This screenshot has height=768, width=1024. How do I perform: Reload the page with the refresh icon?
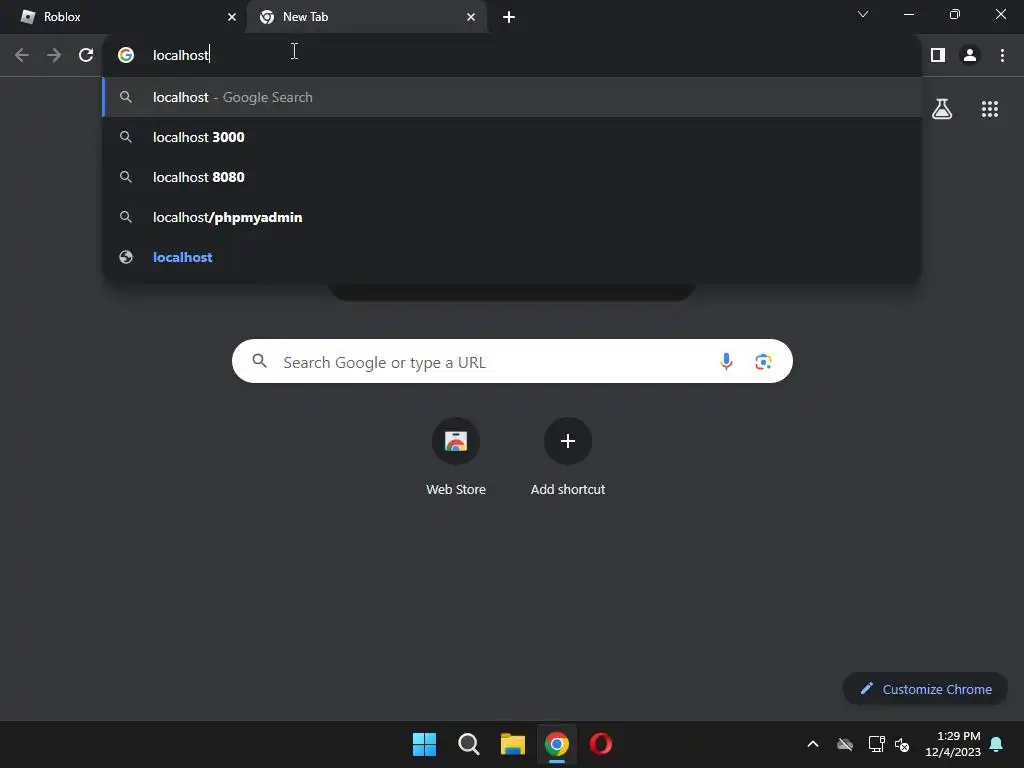click(86, 55)
